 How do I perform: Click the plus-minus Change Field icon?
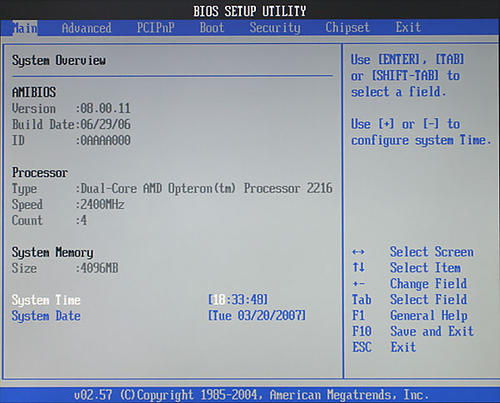click(359, 284)
